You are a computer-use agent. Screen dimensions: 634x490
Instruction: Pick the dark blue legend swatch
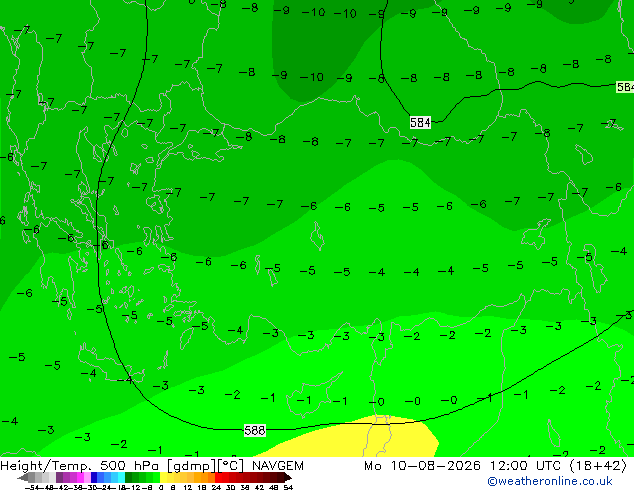94,477
